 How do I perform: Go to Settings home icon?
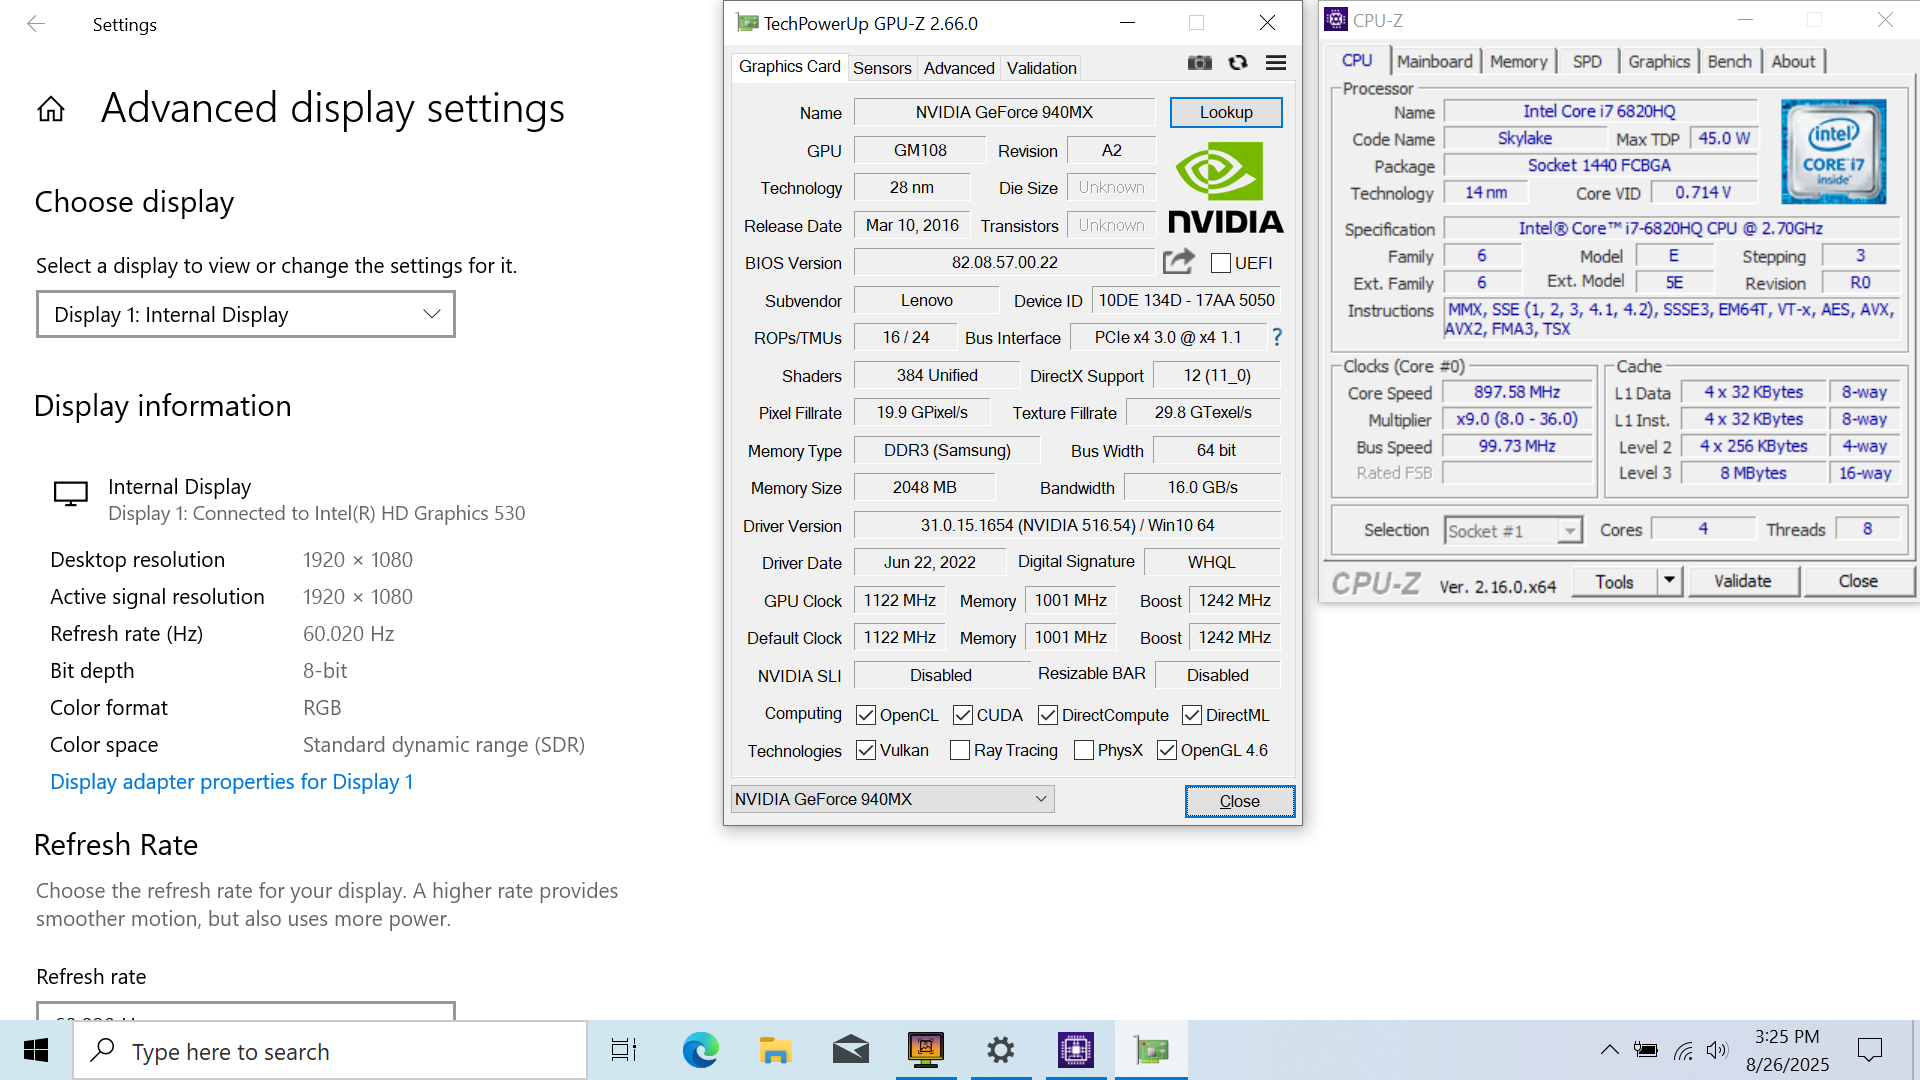pyautogui.click(x=51, y=109)
